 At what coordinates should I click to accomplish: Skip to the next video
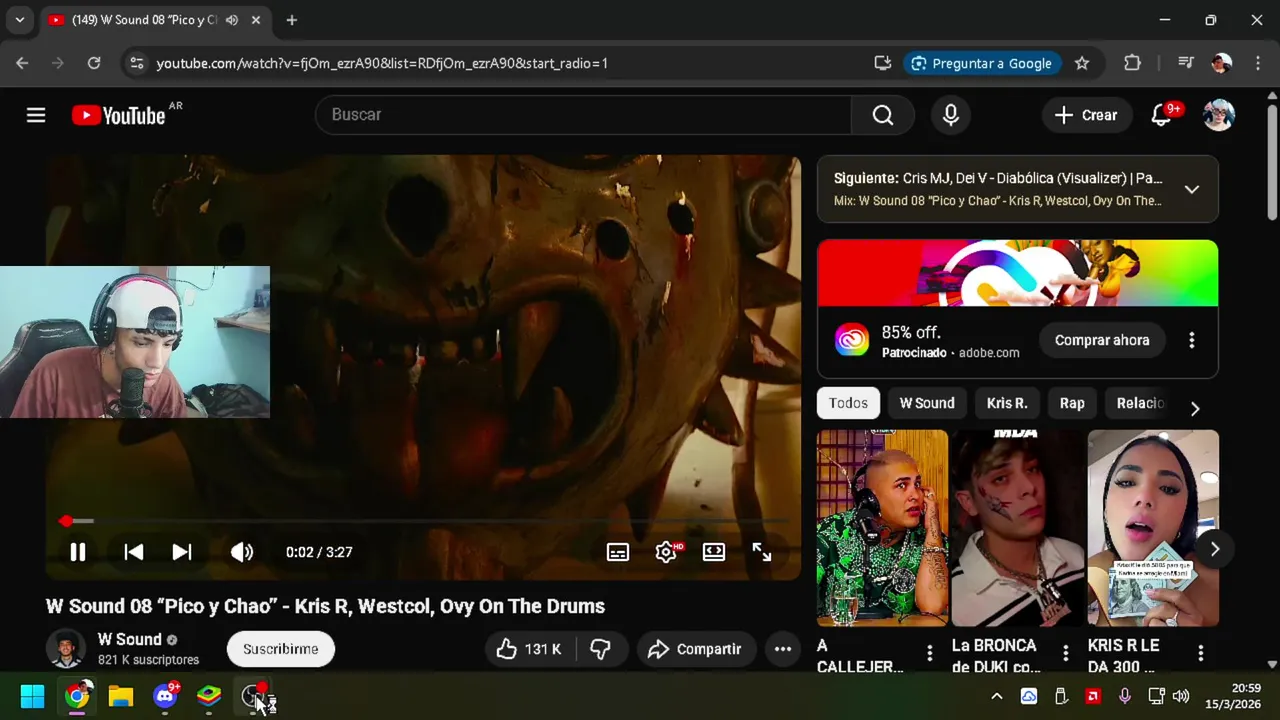(181, 552)
